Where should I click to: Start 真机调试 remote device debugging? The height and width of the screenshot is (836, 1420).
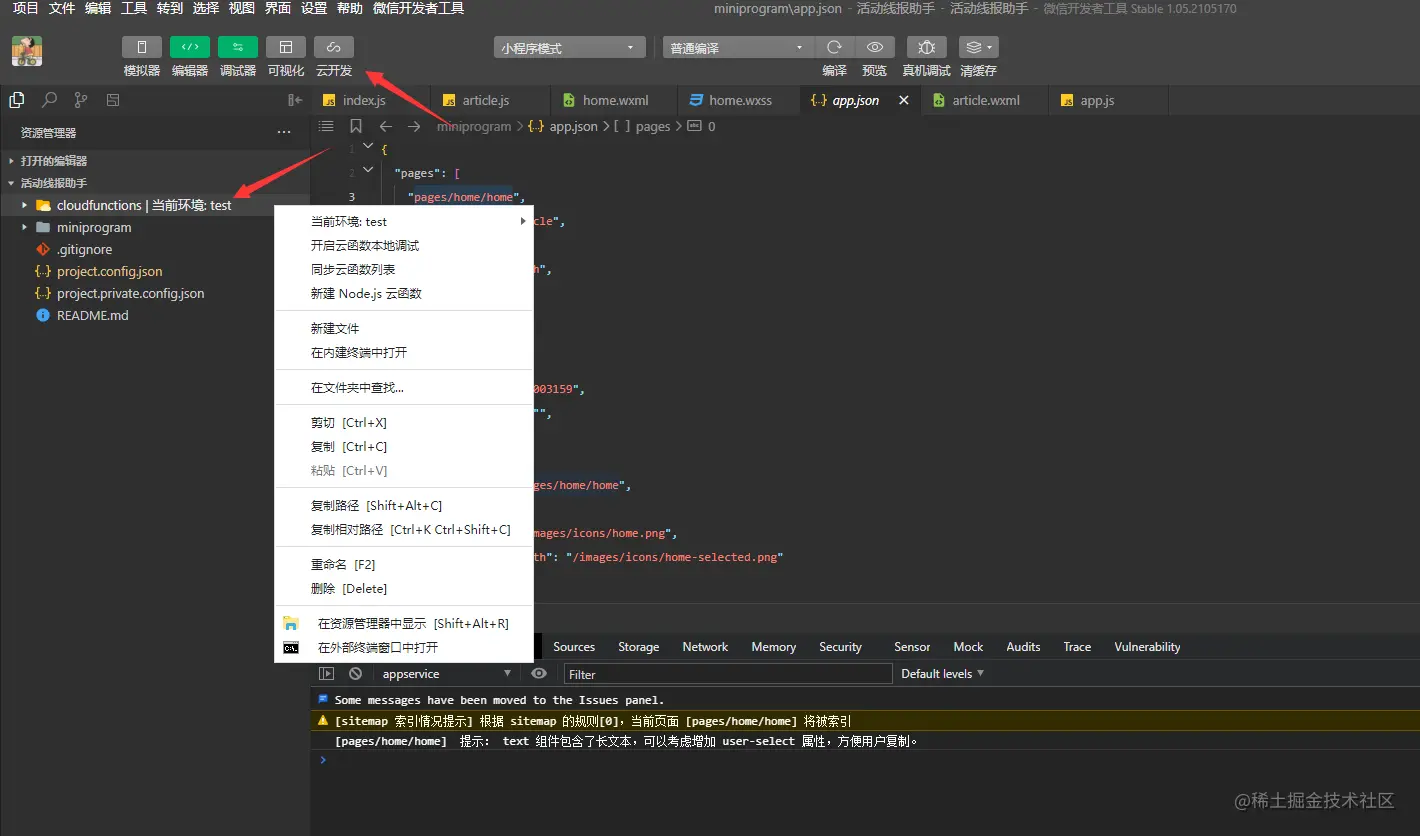point(927,47)
